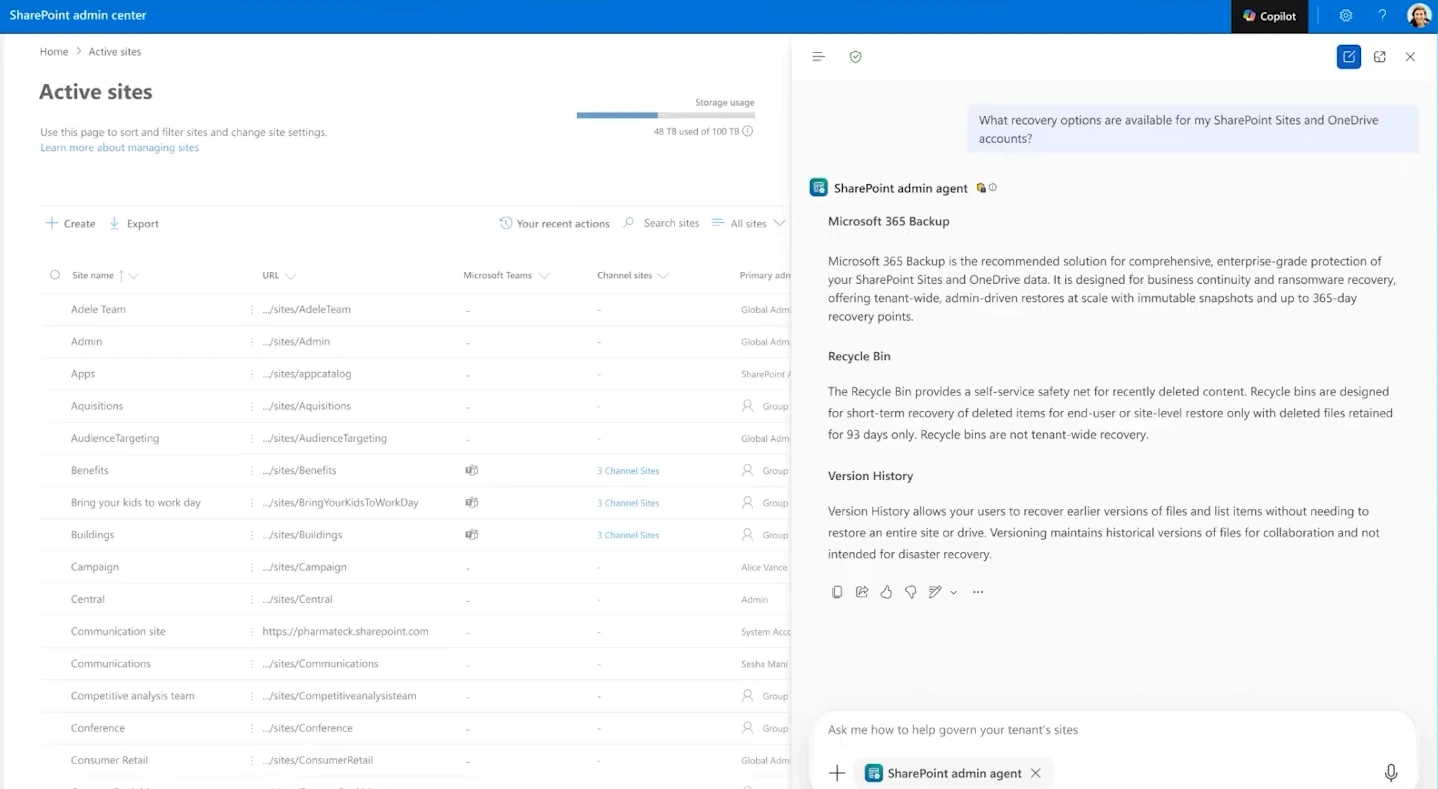The height and width of the screenshot is (789, 1438).
Task: Open the row menu dots for Campaign
Action: click(252, 567)
